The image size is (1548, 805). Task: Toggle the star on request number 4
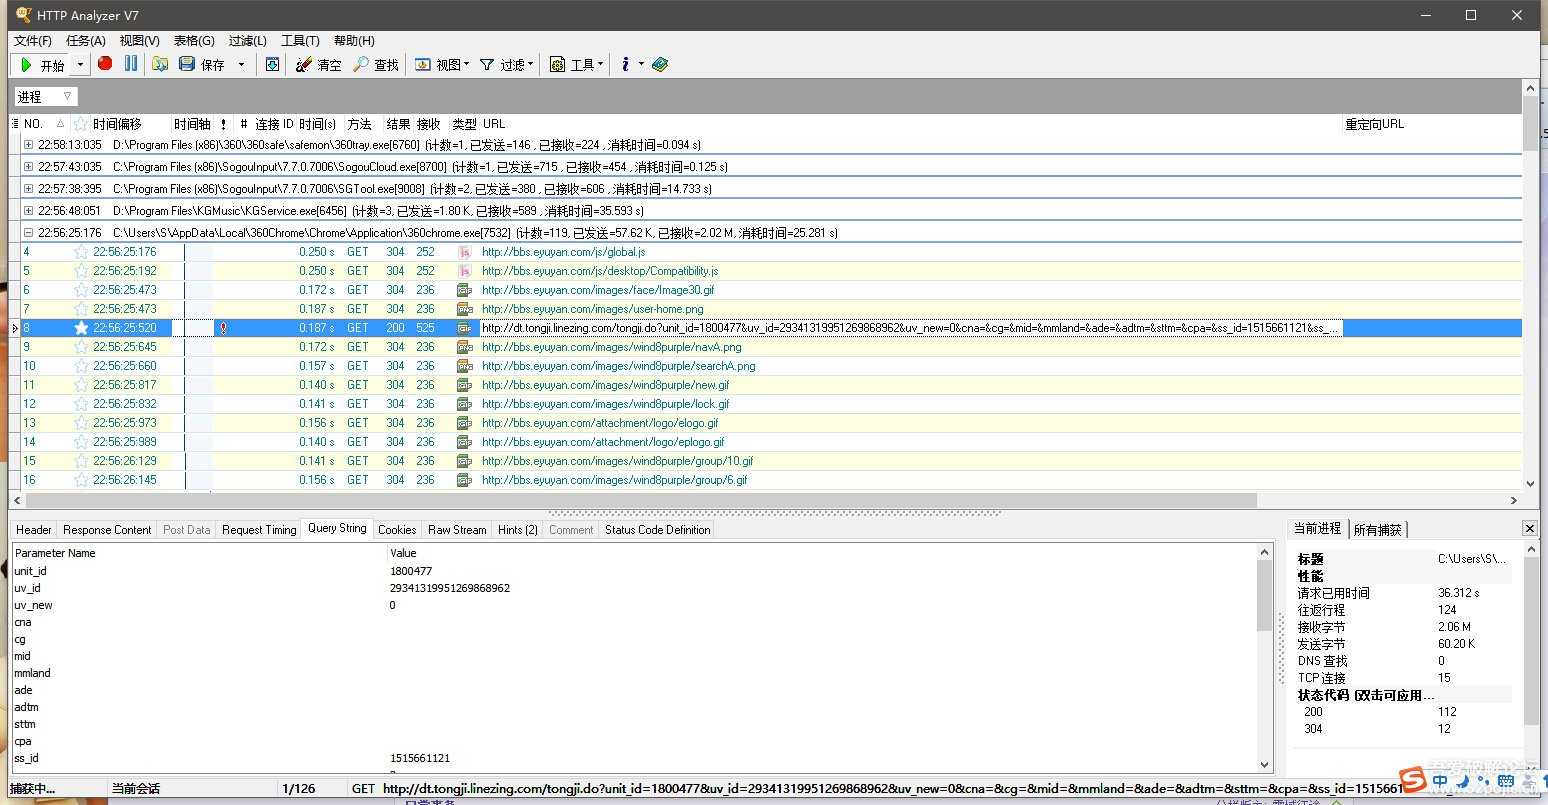coord(81,252)
